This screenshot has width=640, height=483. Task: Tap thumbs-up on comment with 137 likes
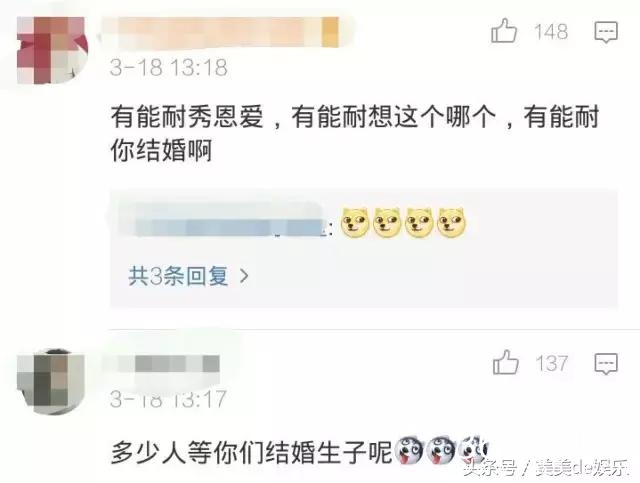pos(505,362)
